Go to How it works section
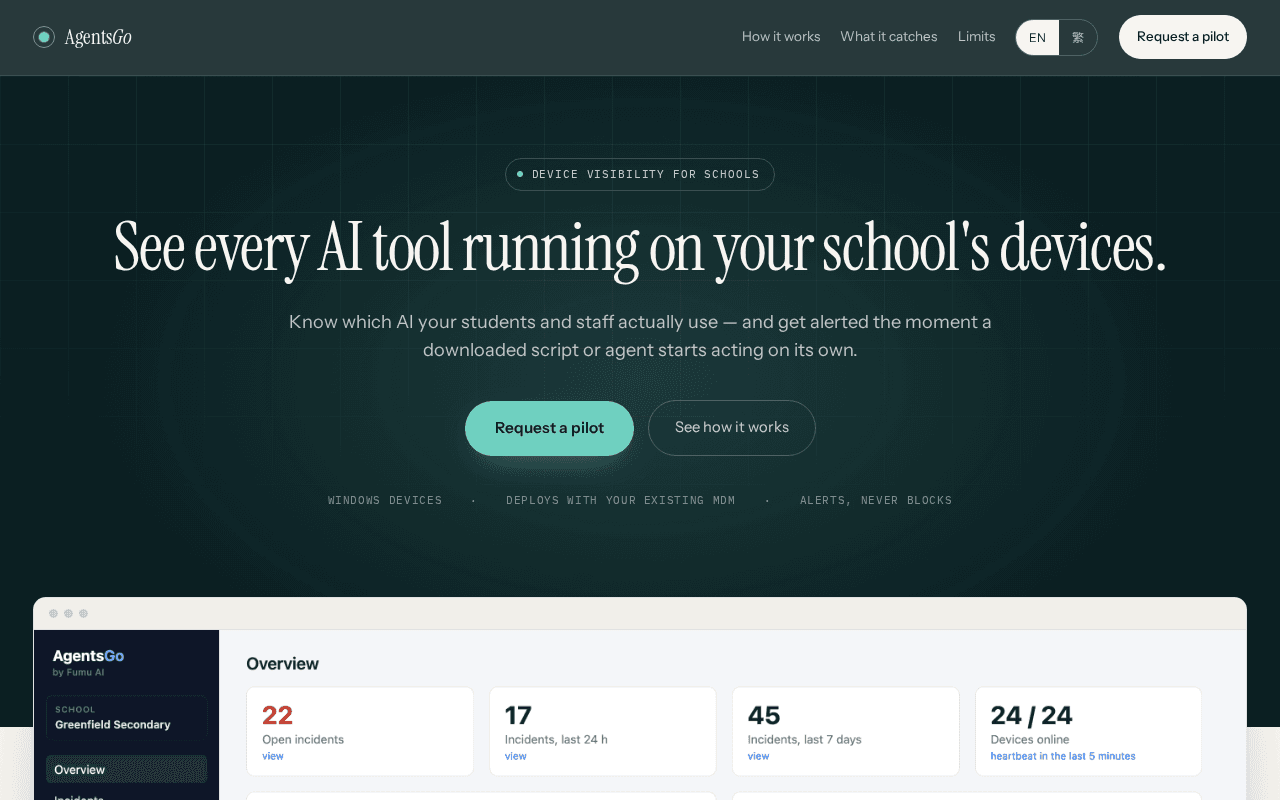This screenshot has height=800, width=1280. tap(781, 37)
